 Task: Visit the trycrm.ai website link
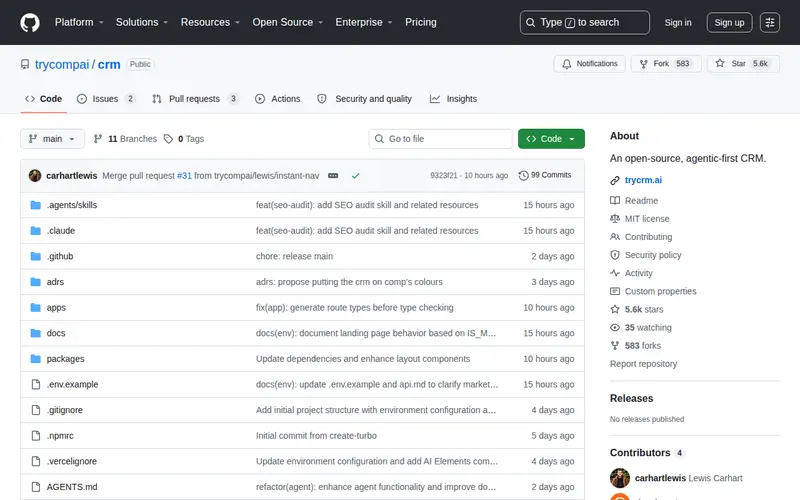tap(643, 180)
